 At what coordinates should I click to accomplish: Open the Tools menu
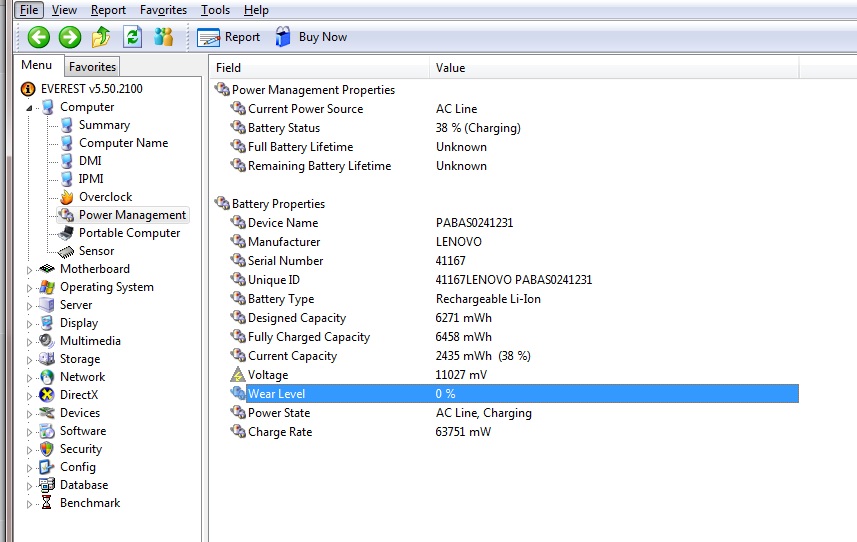click(x=215, y=10)
